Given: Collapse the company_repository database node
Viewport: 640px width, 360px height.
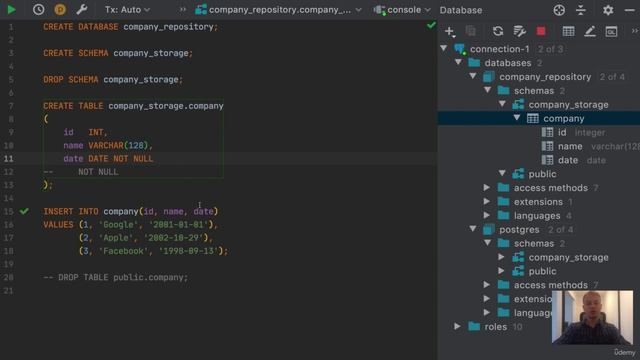Looking at the screenshot, I should coord(473,76).
